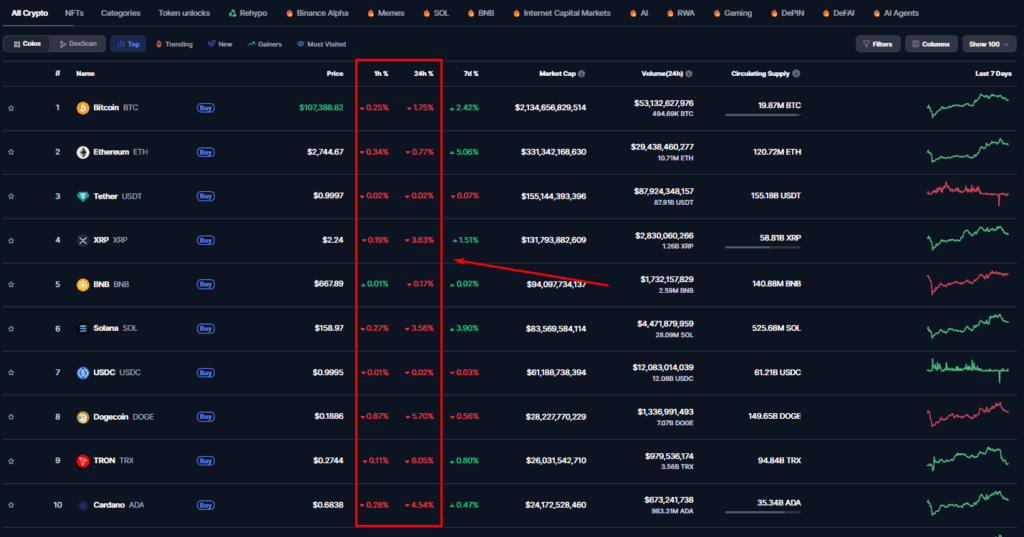The width and height of the screenshot is (1024, 537).
Task: Open the Columns selector
Action: [931, 44]
